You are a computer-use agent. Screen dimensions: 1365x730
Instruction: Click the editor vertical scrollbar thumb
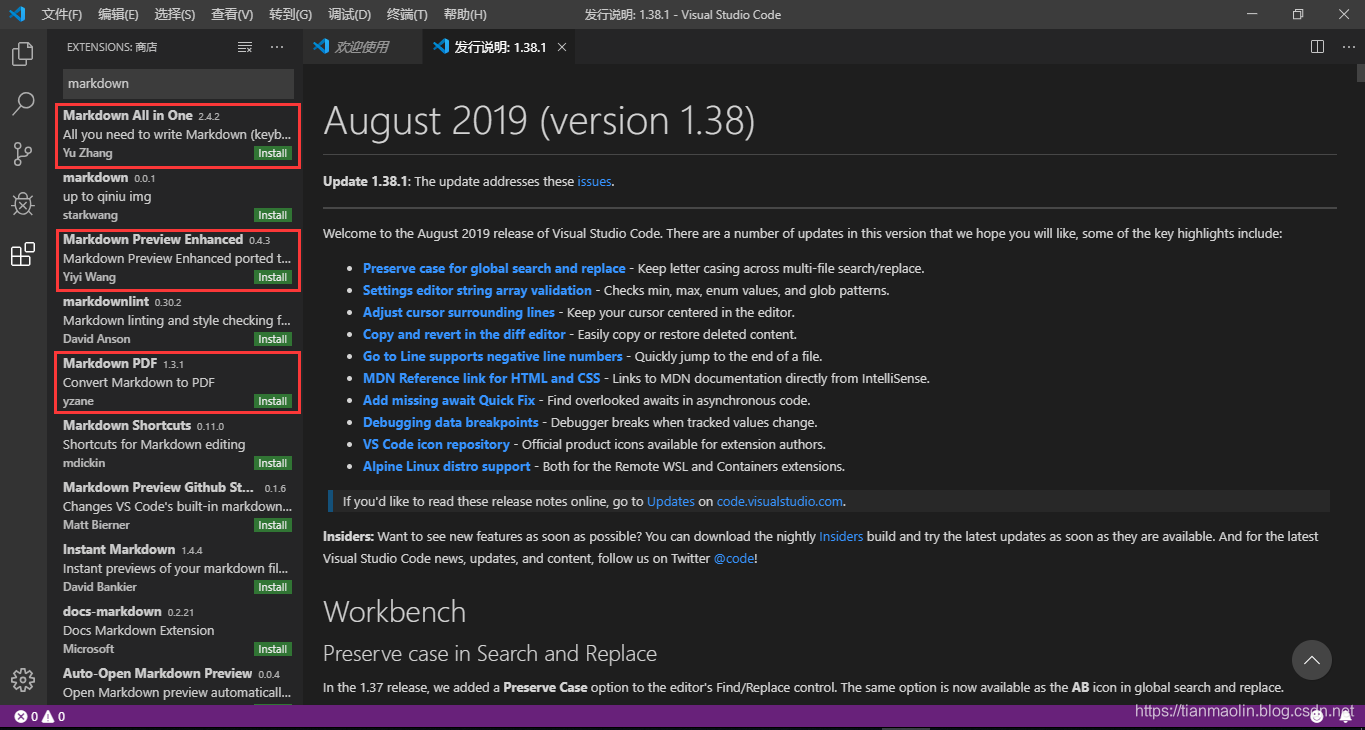point(1360,72)
